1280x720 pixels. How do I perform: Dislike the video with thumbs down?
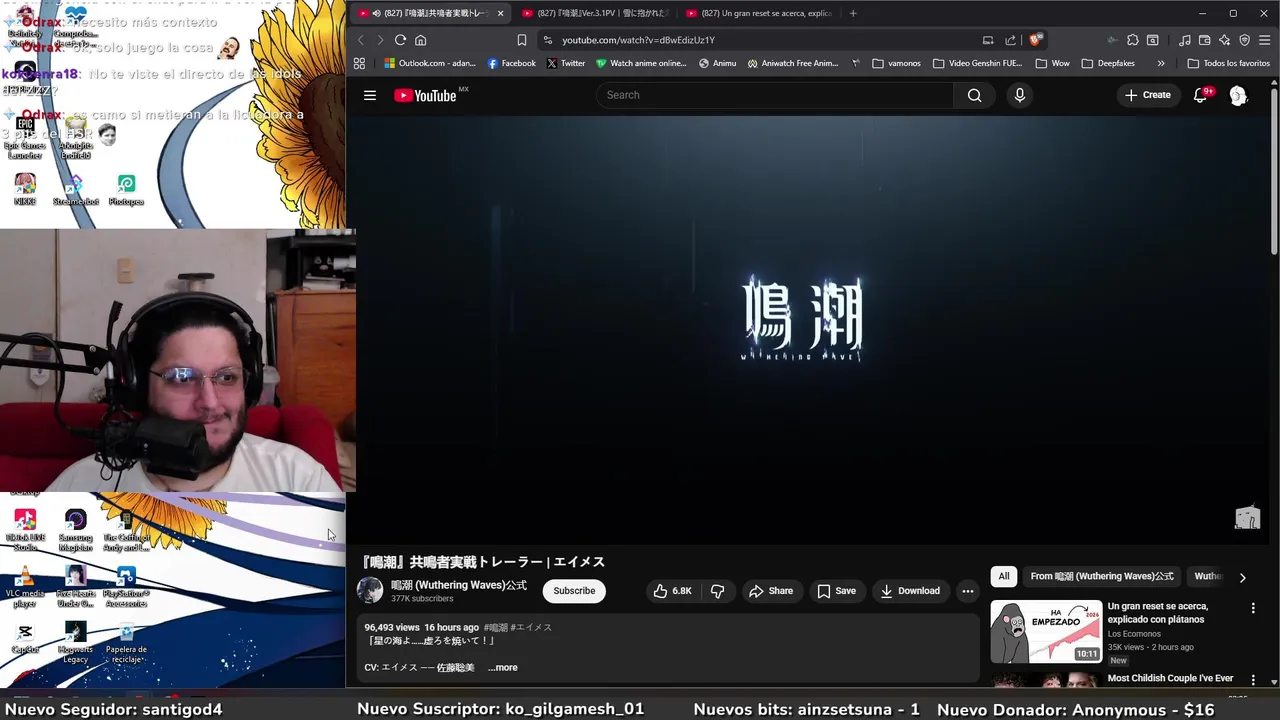718,591
